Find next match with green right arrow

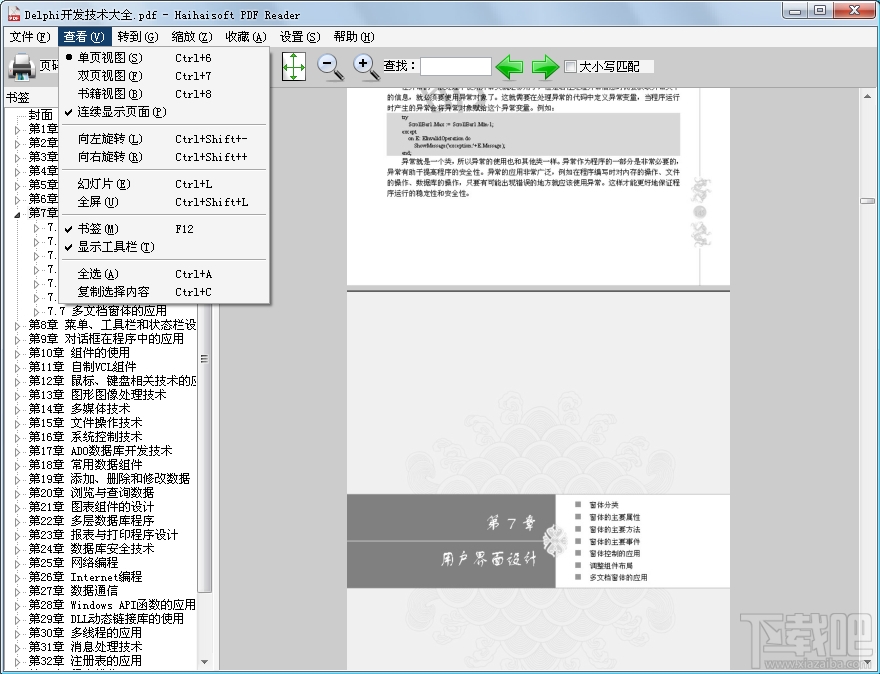pos(545,66)
